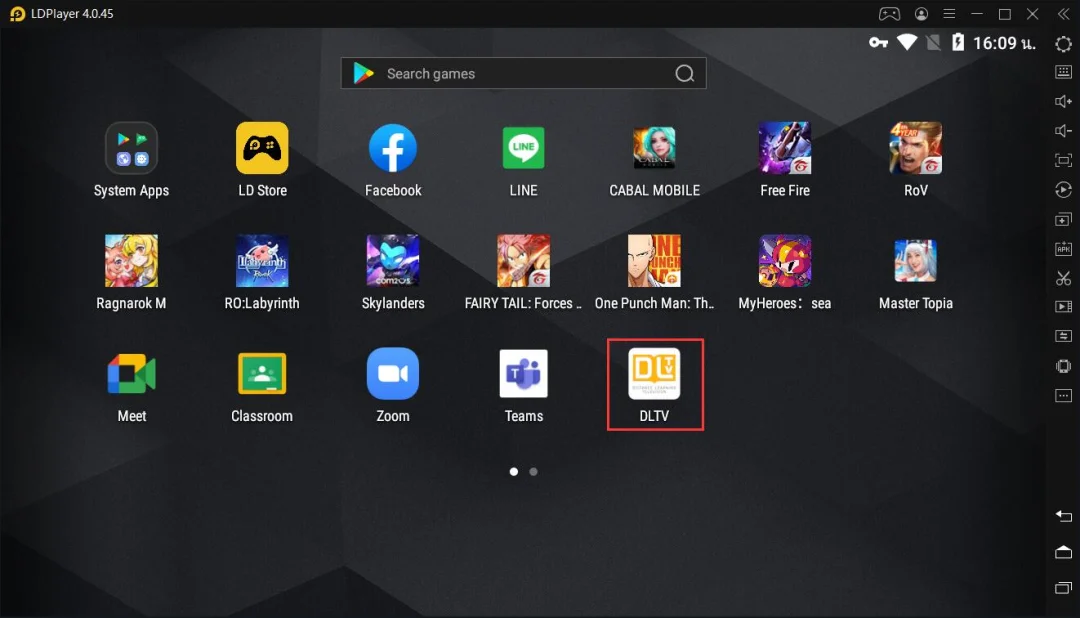The width and height of the screenshot is (1080, 618).
Task: Toggle fullscreen mode from sidebar
Action: click(1063, 161)
